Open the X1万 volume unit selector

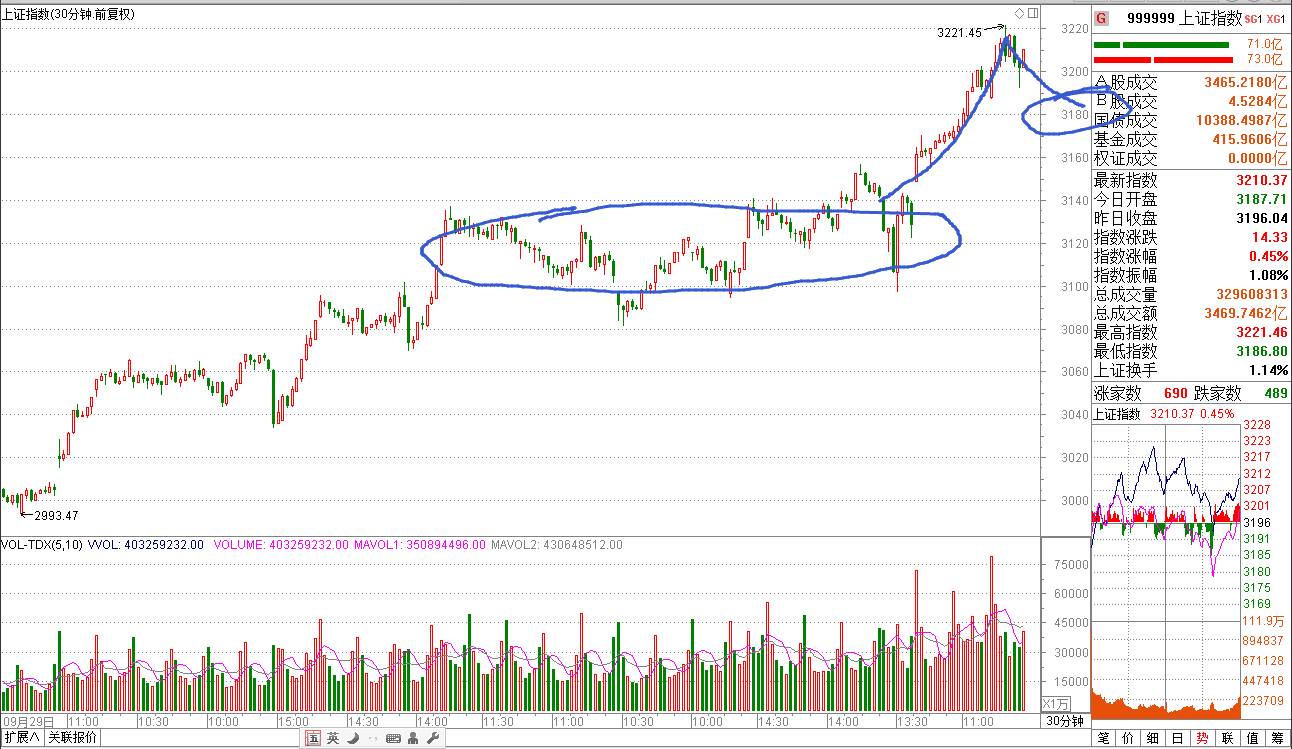1056,703
